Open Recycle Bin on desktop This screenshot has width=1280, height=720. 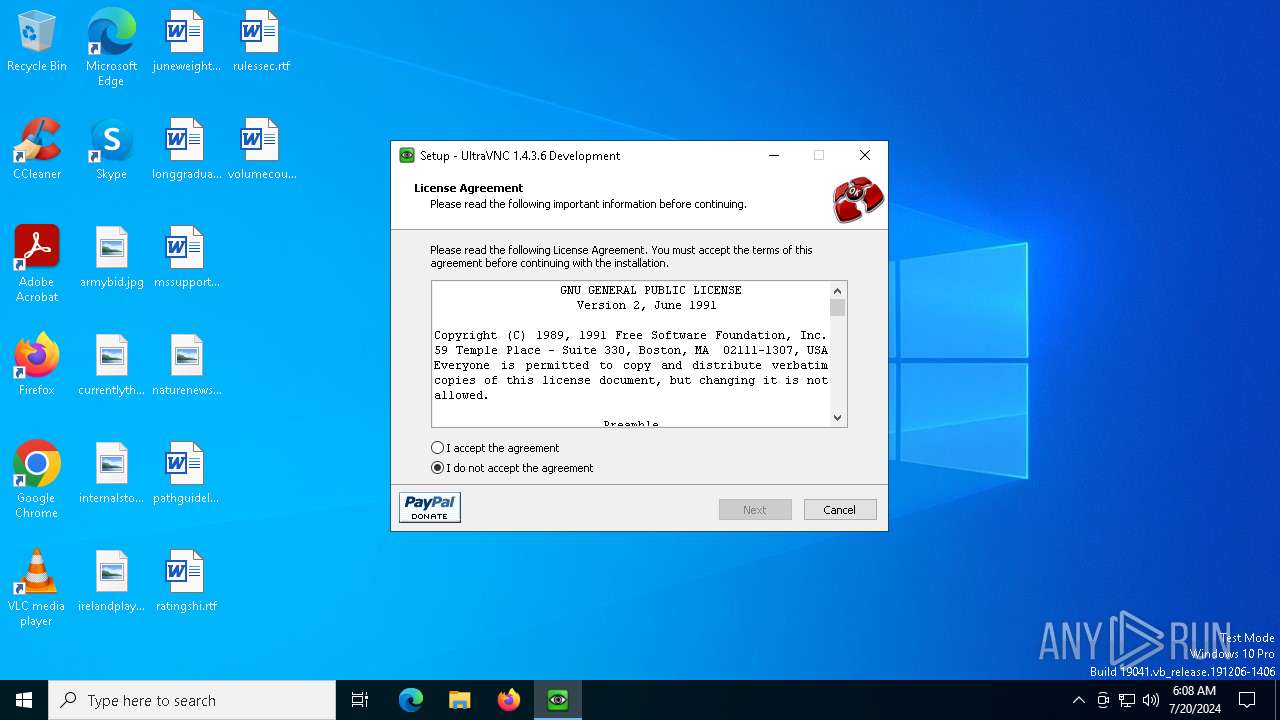37,42
